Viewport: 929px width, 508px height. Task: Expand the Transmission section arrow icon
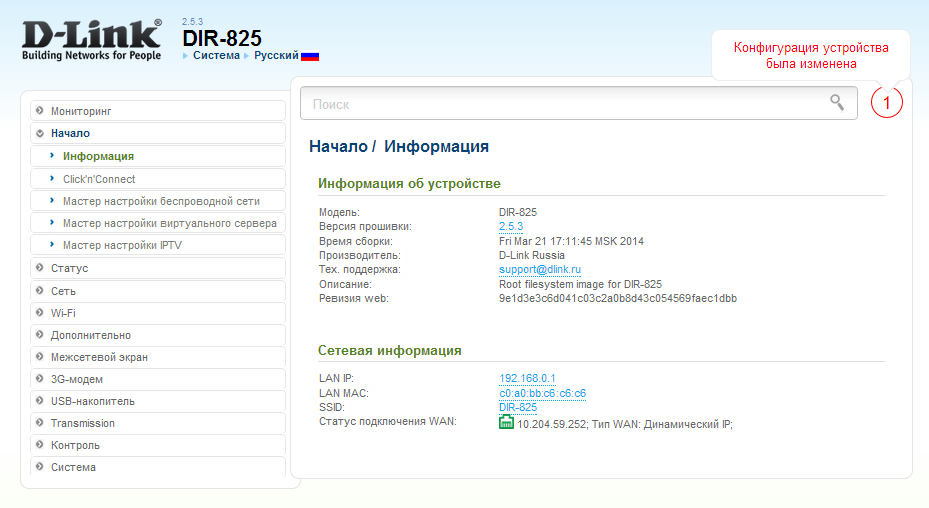[40, 423]
